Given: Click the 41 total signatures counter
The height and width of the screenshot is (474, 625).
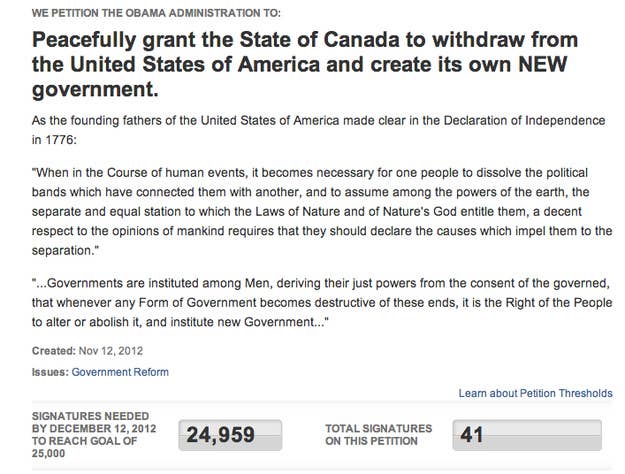Looking at the screenshot, I should pos(527,435).
